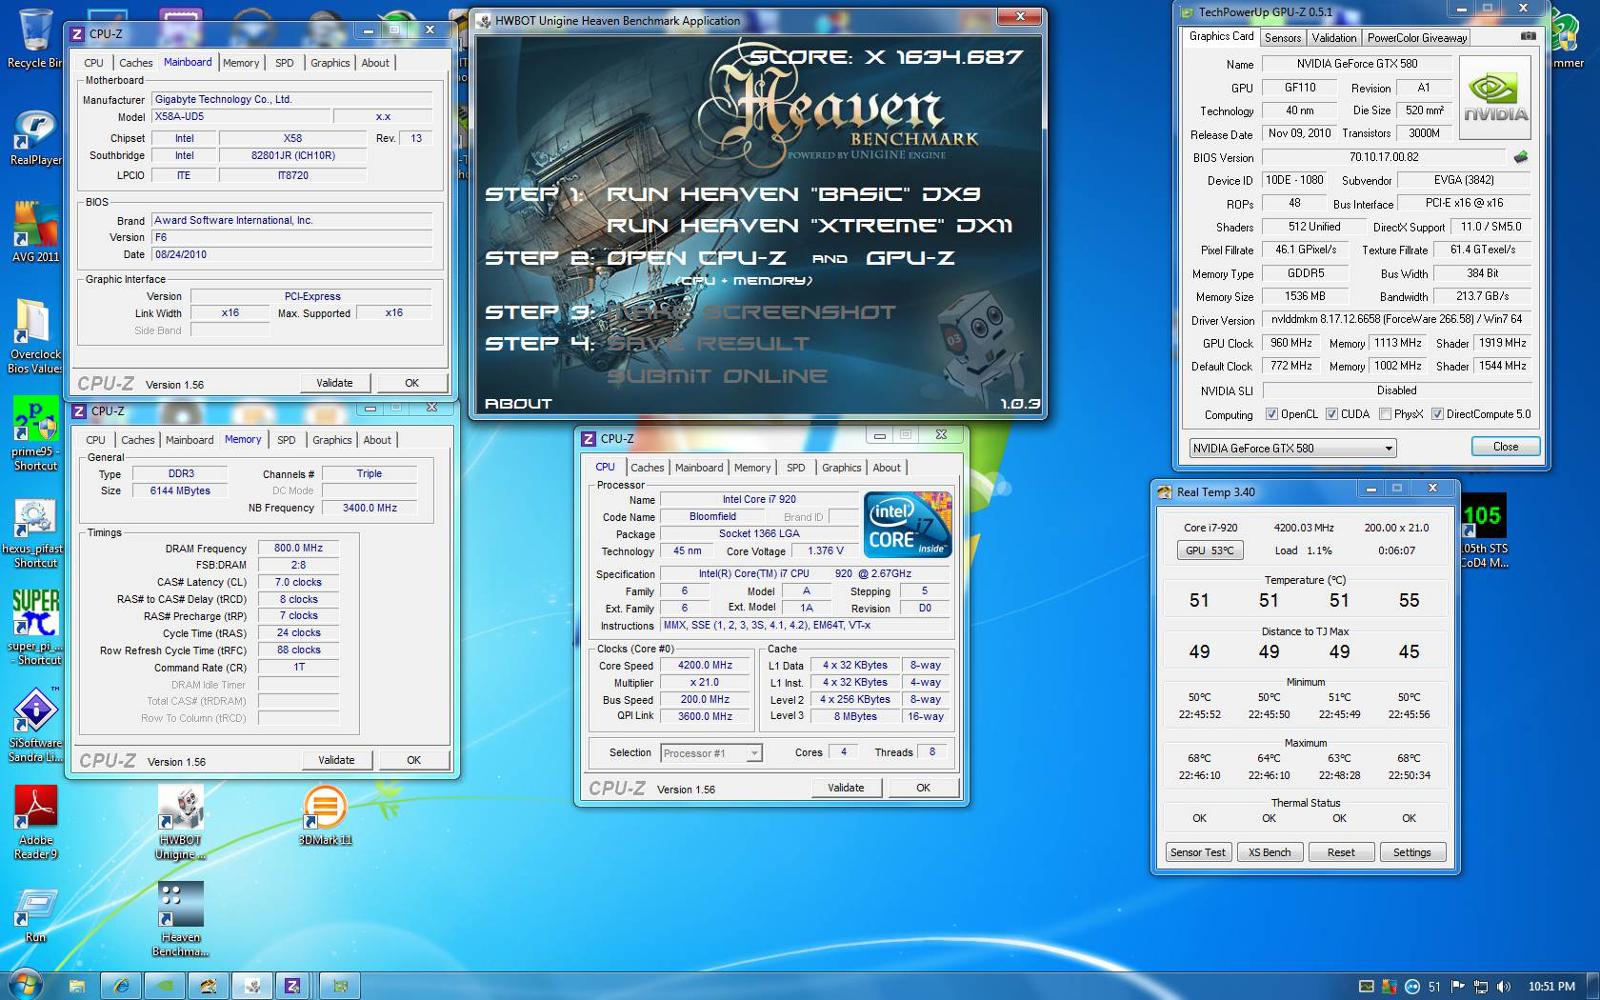
Task: Launch RealPlayer from the desktop
Action: click(x=35, y=138)
